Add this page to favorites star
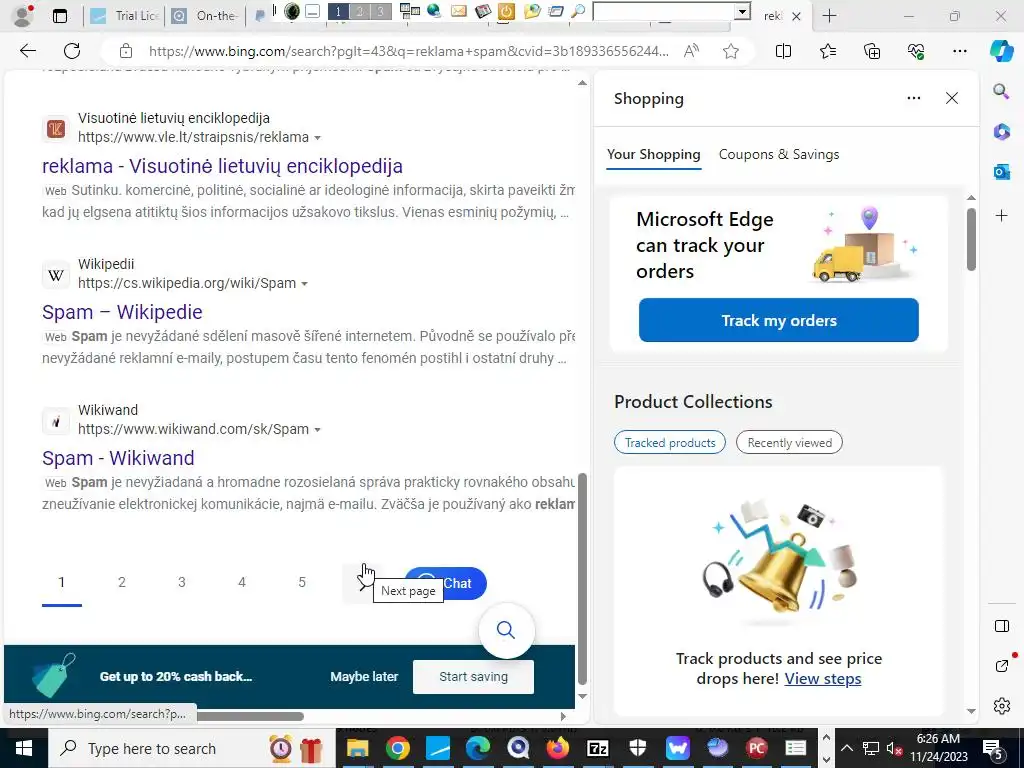Screen dimensions: 1024x768 731,51
